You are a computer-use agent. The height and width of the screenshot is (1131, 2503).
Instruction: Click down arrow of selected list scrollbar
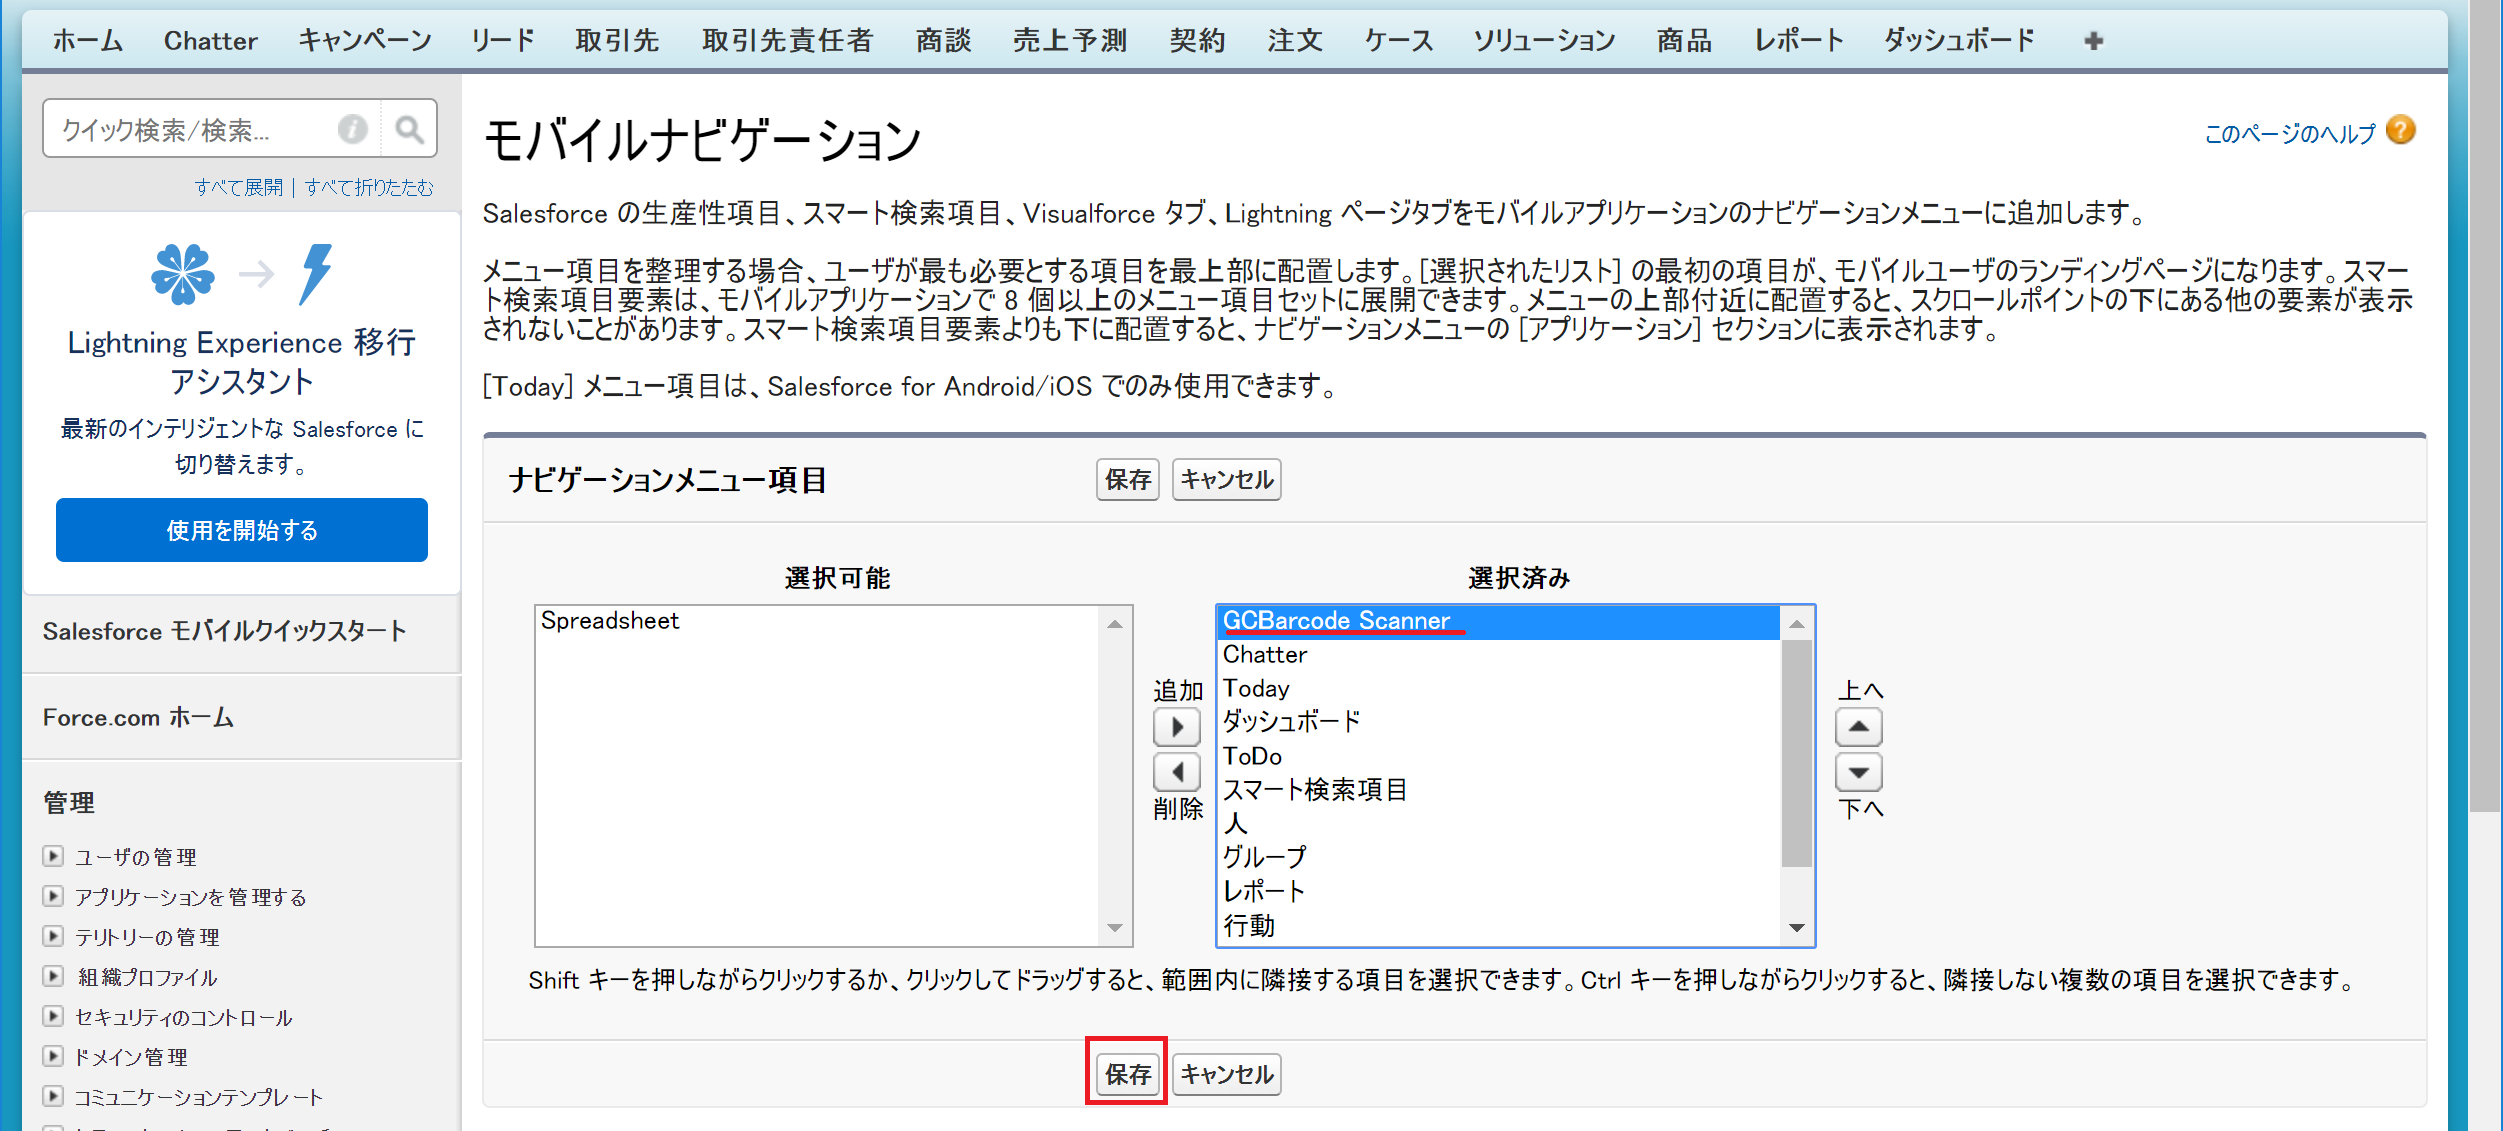[1796, 928]
